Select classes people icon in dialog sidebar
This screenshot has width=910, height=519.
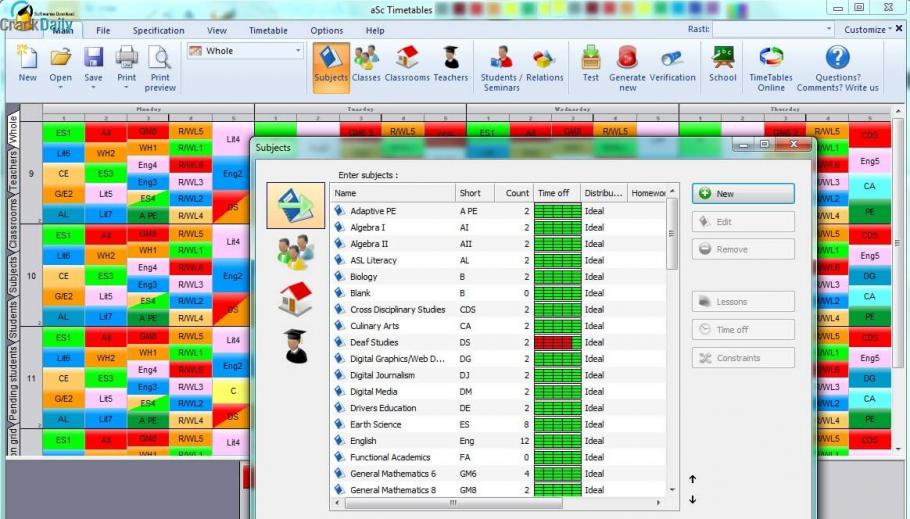(295, 253)
